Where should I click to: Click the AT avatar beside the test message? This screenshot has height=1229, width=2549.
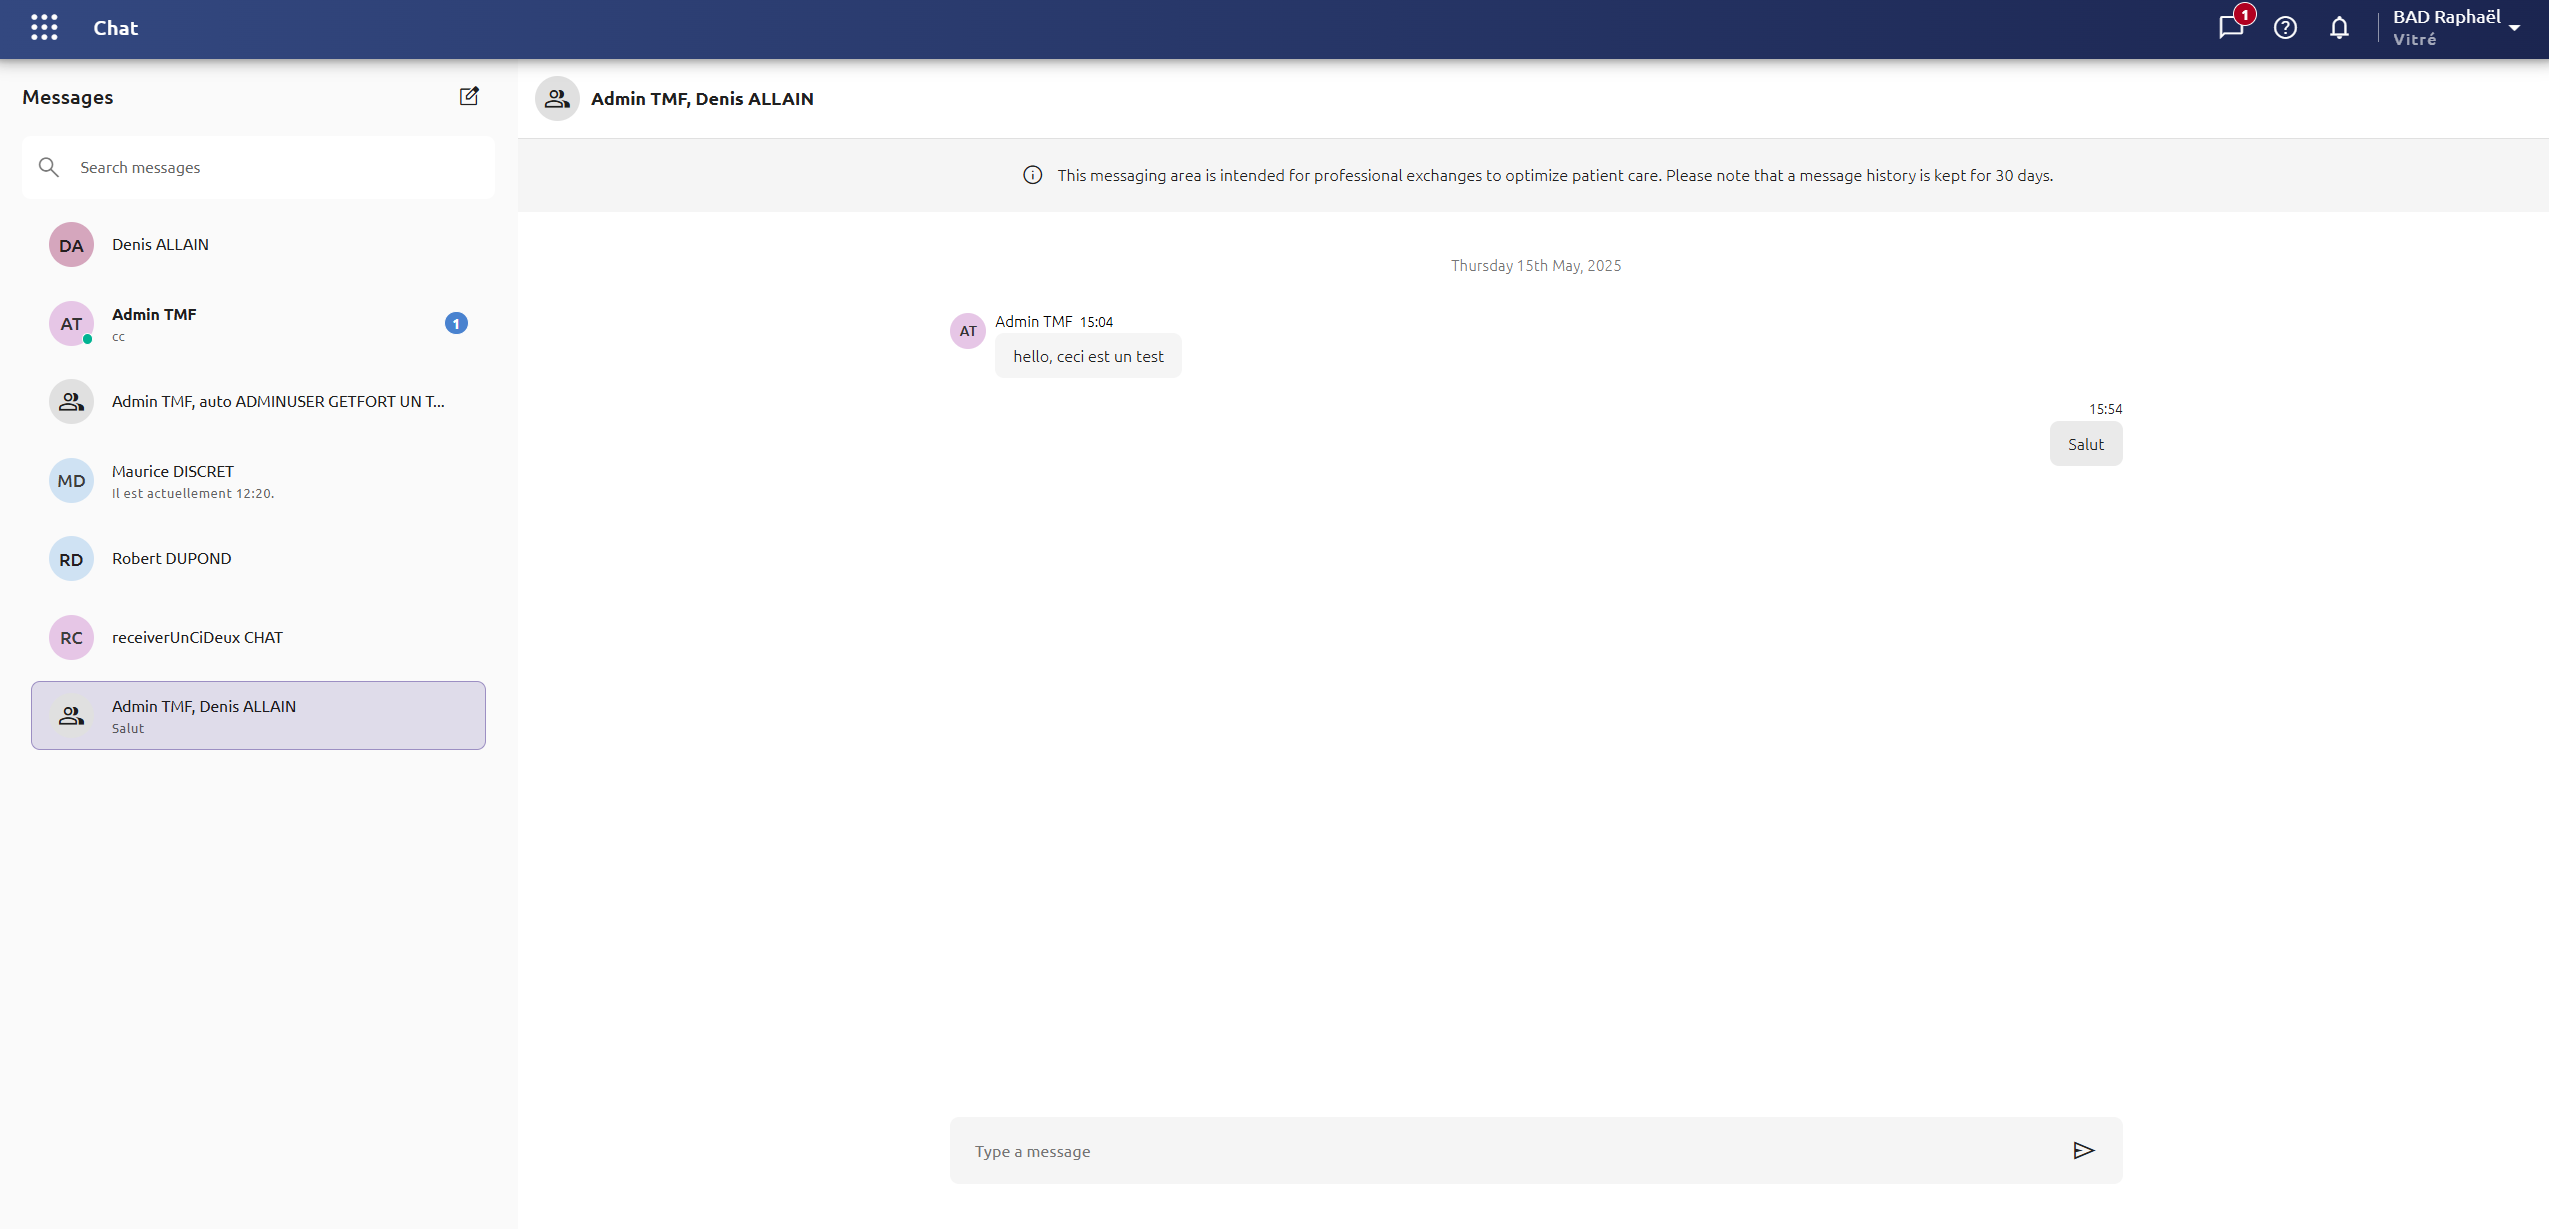coord(968,331)
